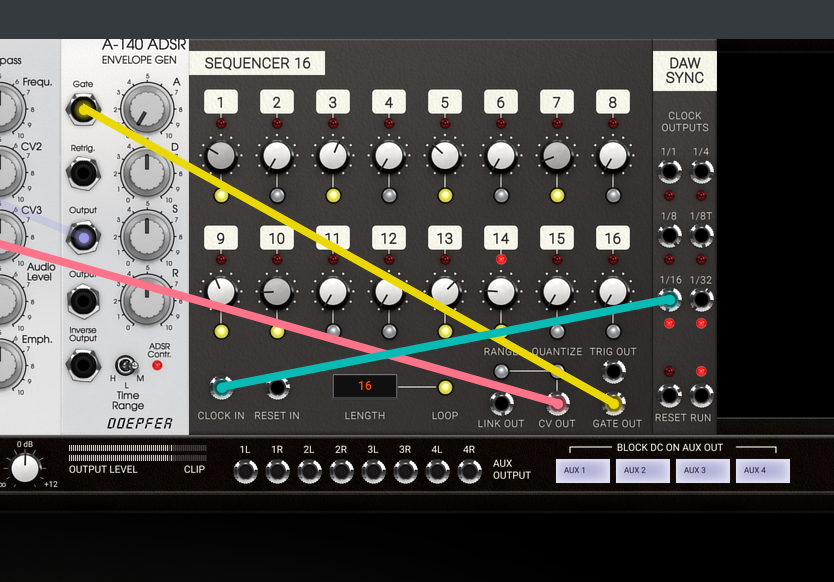Screen dimensions: 834x582
Task: Click the LINK OUT jack
Action: pyautogui.click(x=501, y=403)
